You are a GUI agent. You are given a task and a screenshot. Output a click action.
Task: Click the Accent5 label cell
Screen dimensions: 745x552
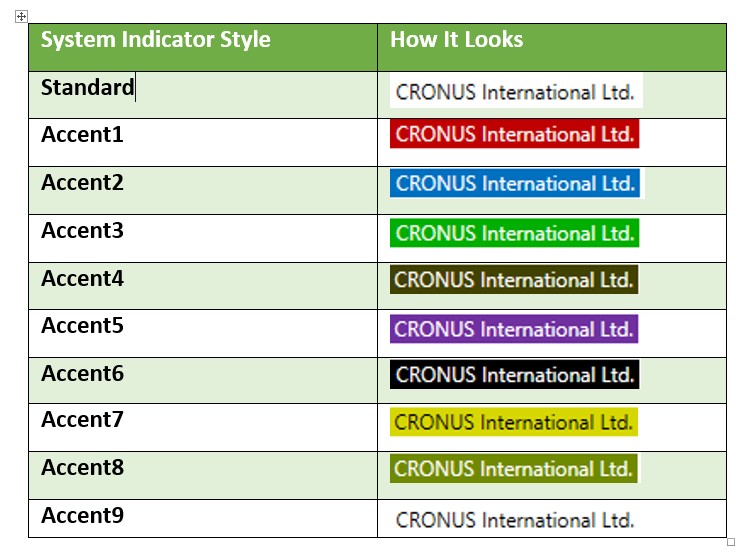tap(203, 333)
